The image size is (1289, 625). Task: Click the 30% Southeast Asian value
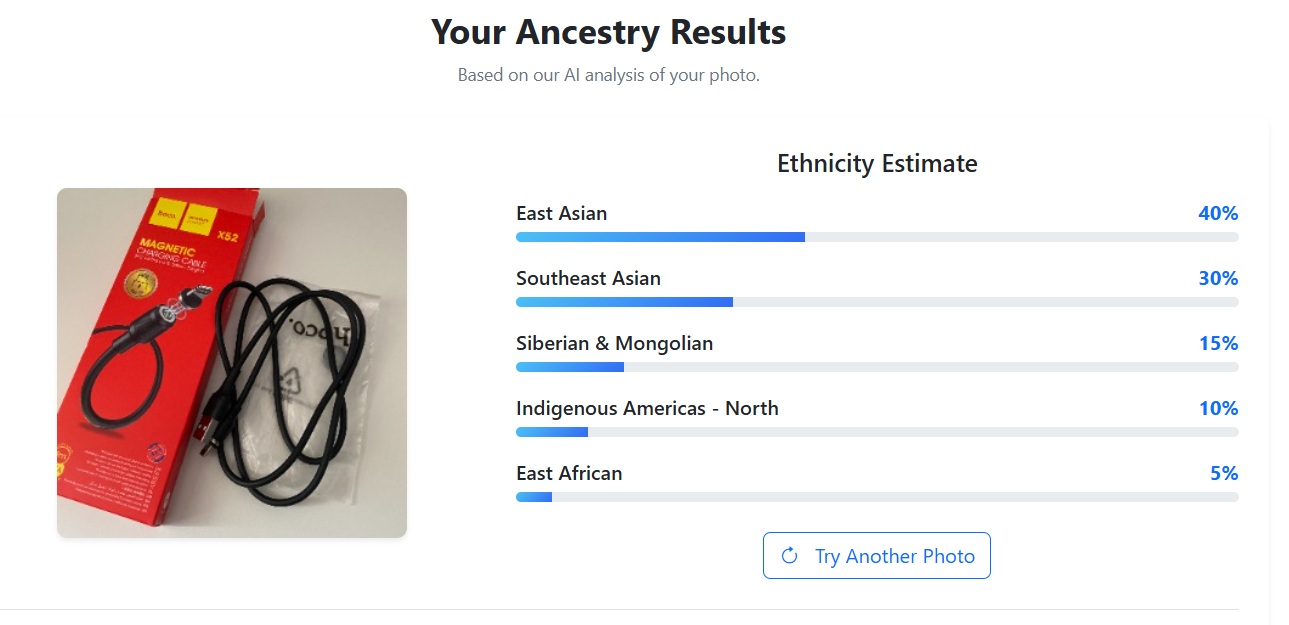click(x=1218, y=278)
